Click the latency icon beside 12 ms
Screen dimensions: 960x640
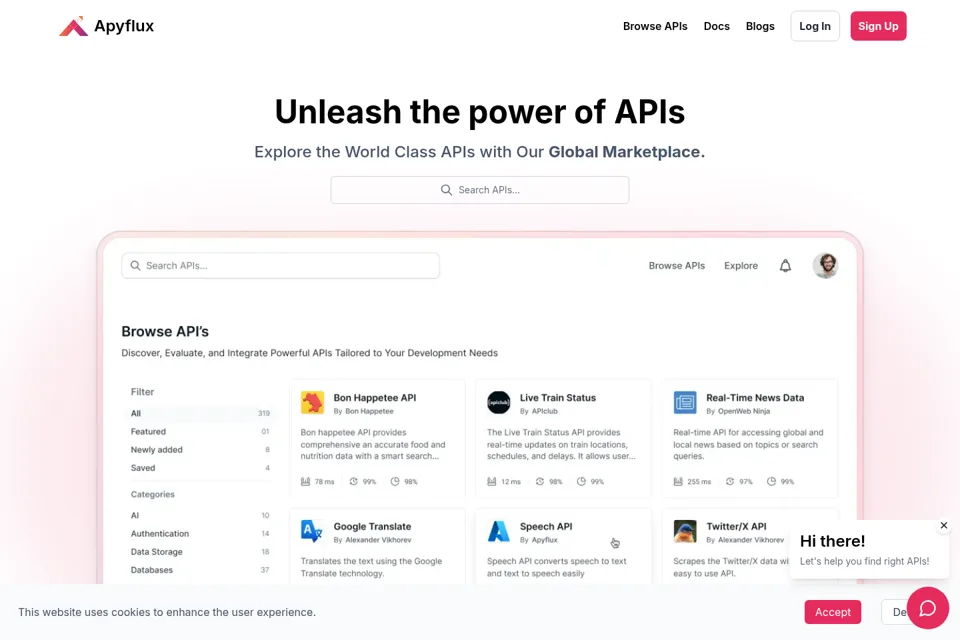(492, 481)
